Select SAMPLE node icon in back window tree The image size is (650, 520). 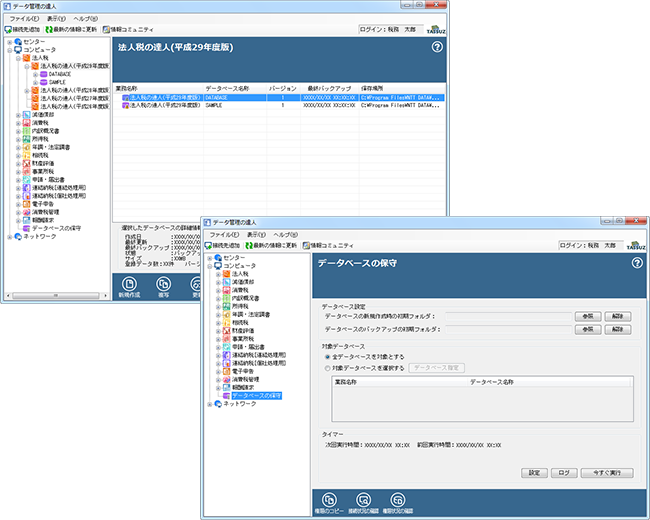44,82
